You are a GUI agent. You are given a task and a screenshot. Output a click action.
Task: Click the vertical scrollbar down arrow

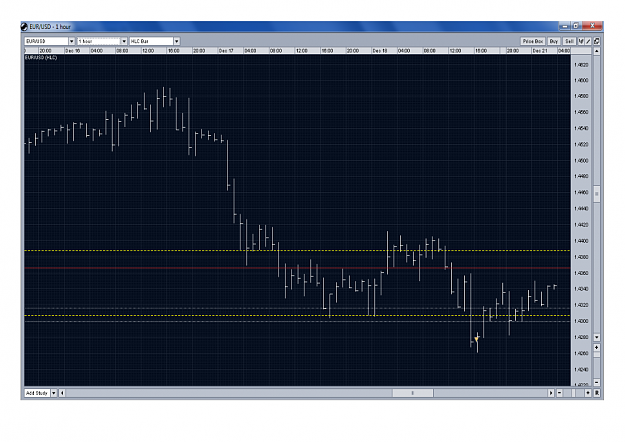597,337
